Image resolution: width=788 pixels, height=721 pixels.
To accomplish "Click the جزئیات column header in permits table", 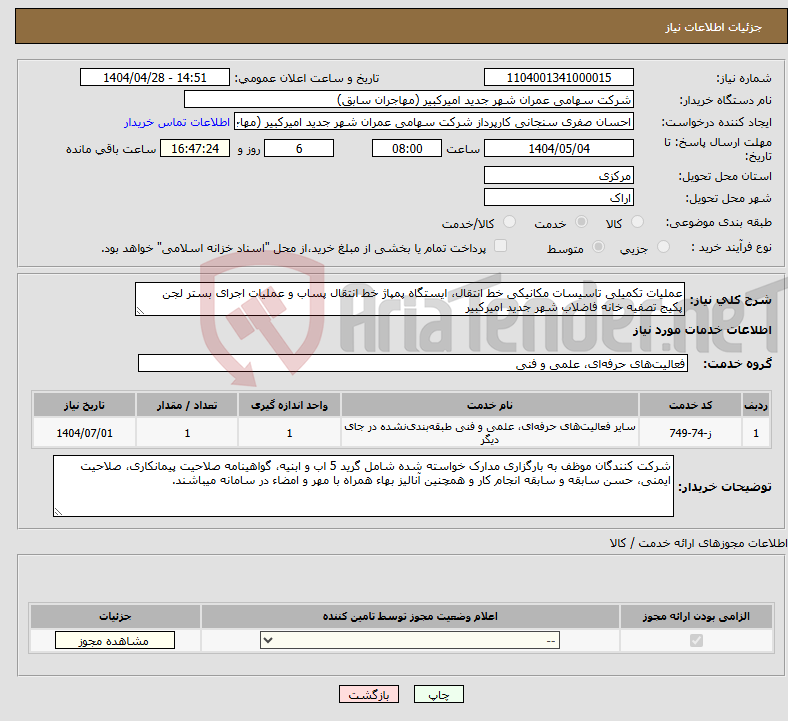I will 115,616.
